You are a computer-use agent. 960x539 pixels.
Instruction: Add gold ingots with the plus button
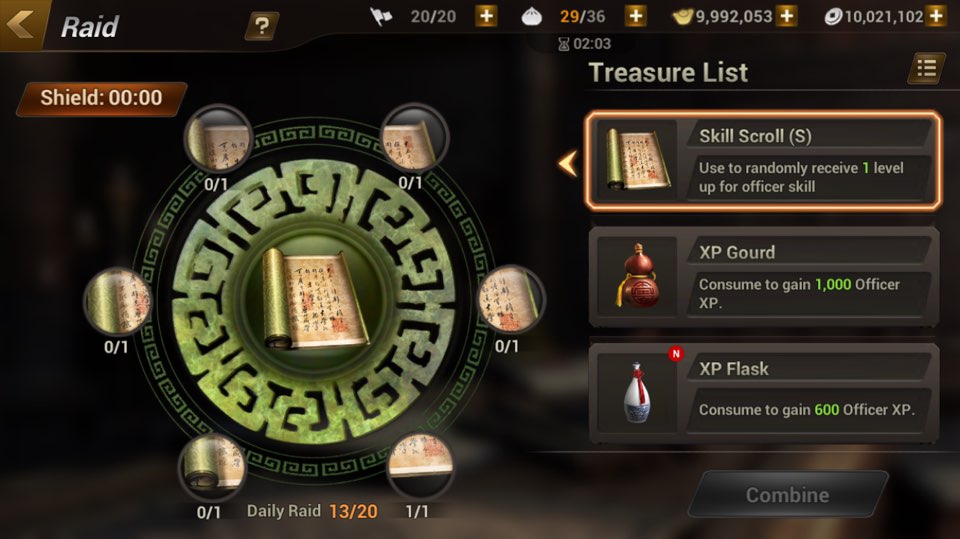point(786,16)
